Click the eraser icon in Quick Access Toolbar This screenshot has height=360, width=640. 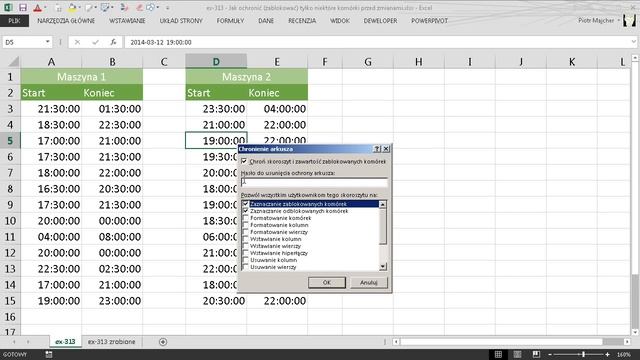[139, 7]
